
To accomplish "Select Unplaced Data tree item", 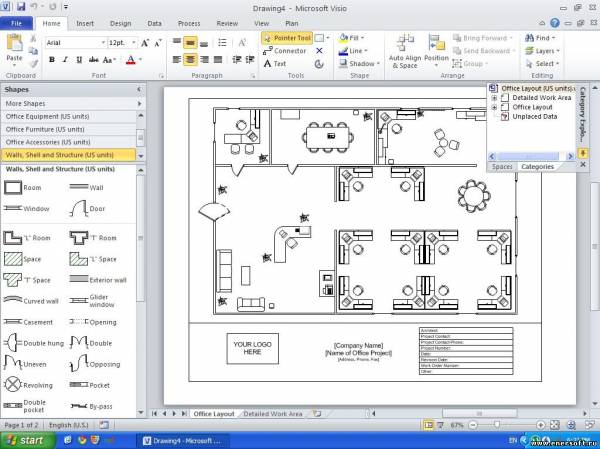I will 535,117.
